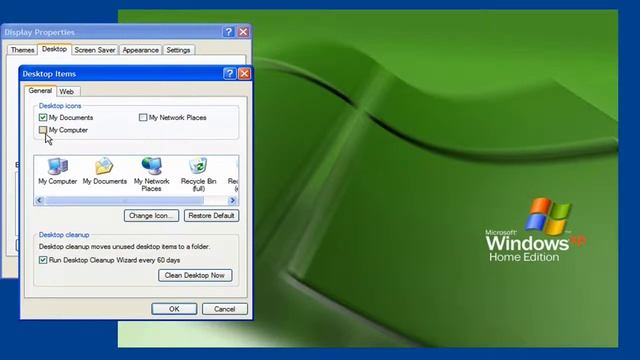
Task: Select the Recycle Bin (full) icon
Action: [x=198, y=174]
